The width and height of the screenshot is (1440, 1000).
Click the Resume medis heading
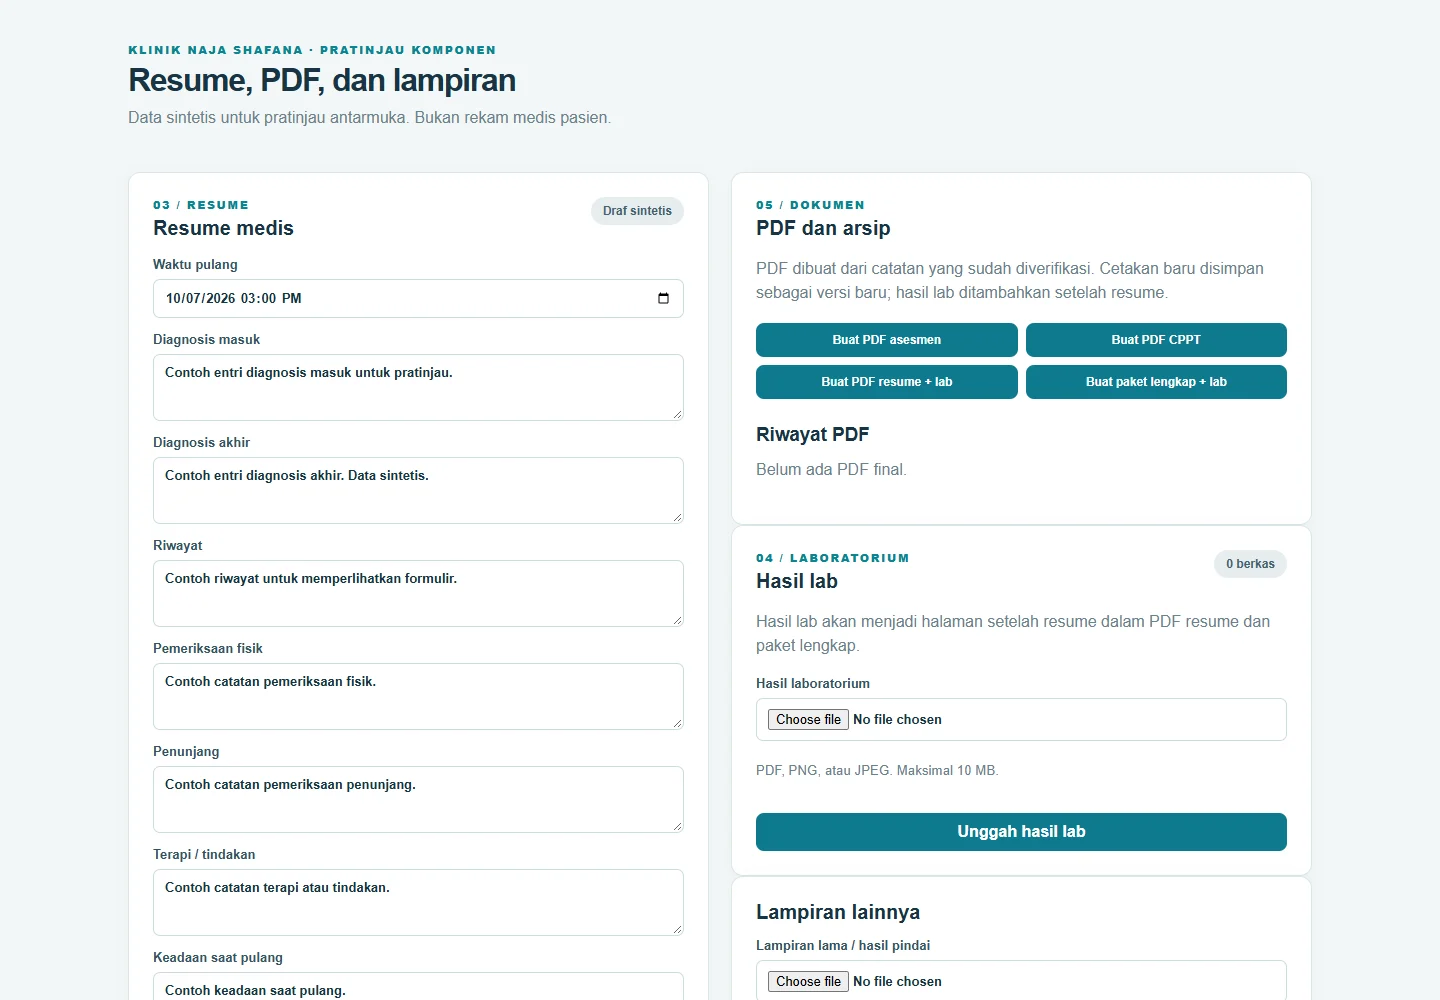[223, 228]
